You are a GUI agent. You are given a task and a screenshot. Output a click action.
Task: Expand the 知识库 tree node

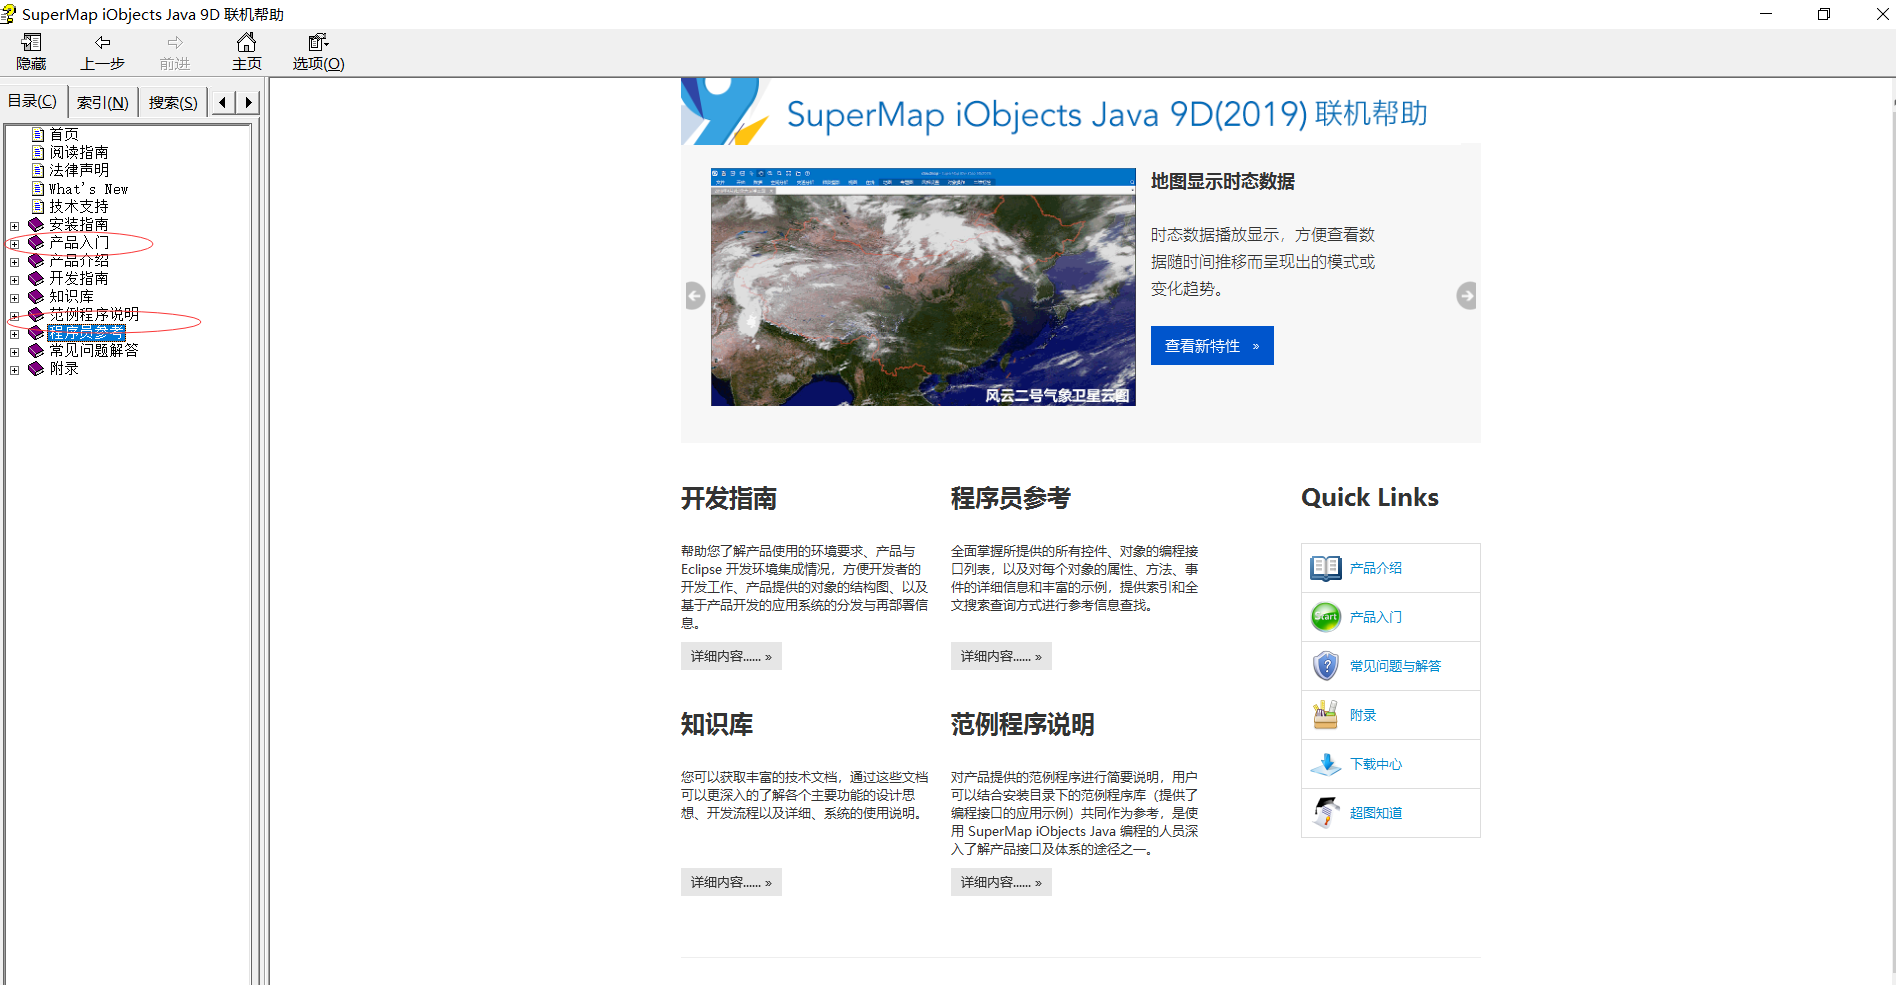tap(15, 298)
